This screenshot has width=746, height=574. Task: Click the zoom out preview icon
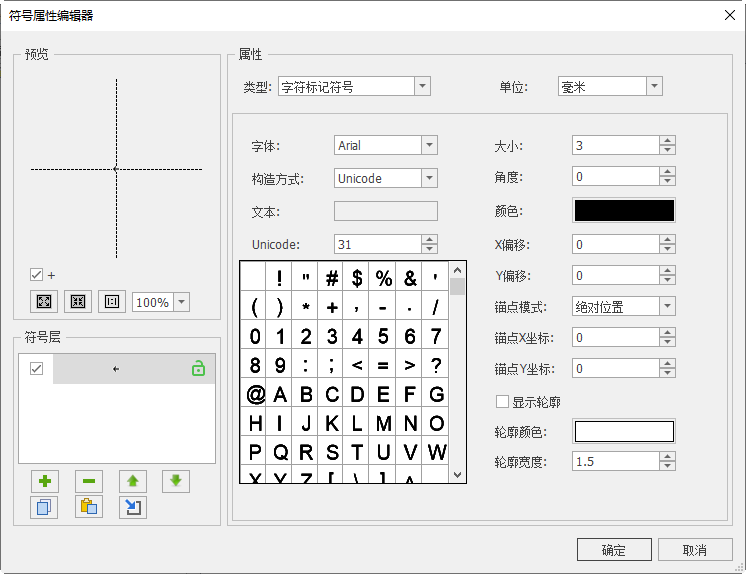pos(78,301)
